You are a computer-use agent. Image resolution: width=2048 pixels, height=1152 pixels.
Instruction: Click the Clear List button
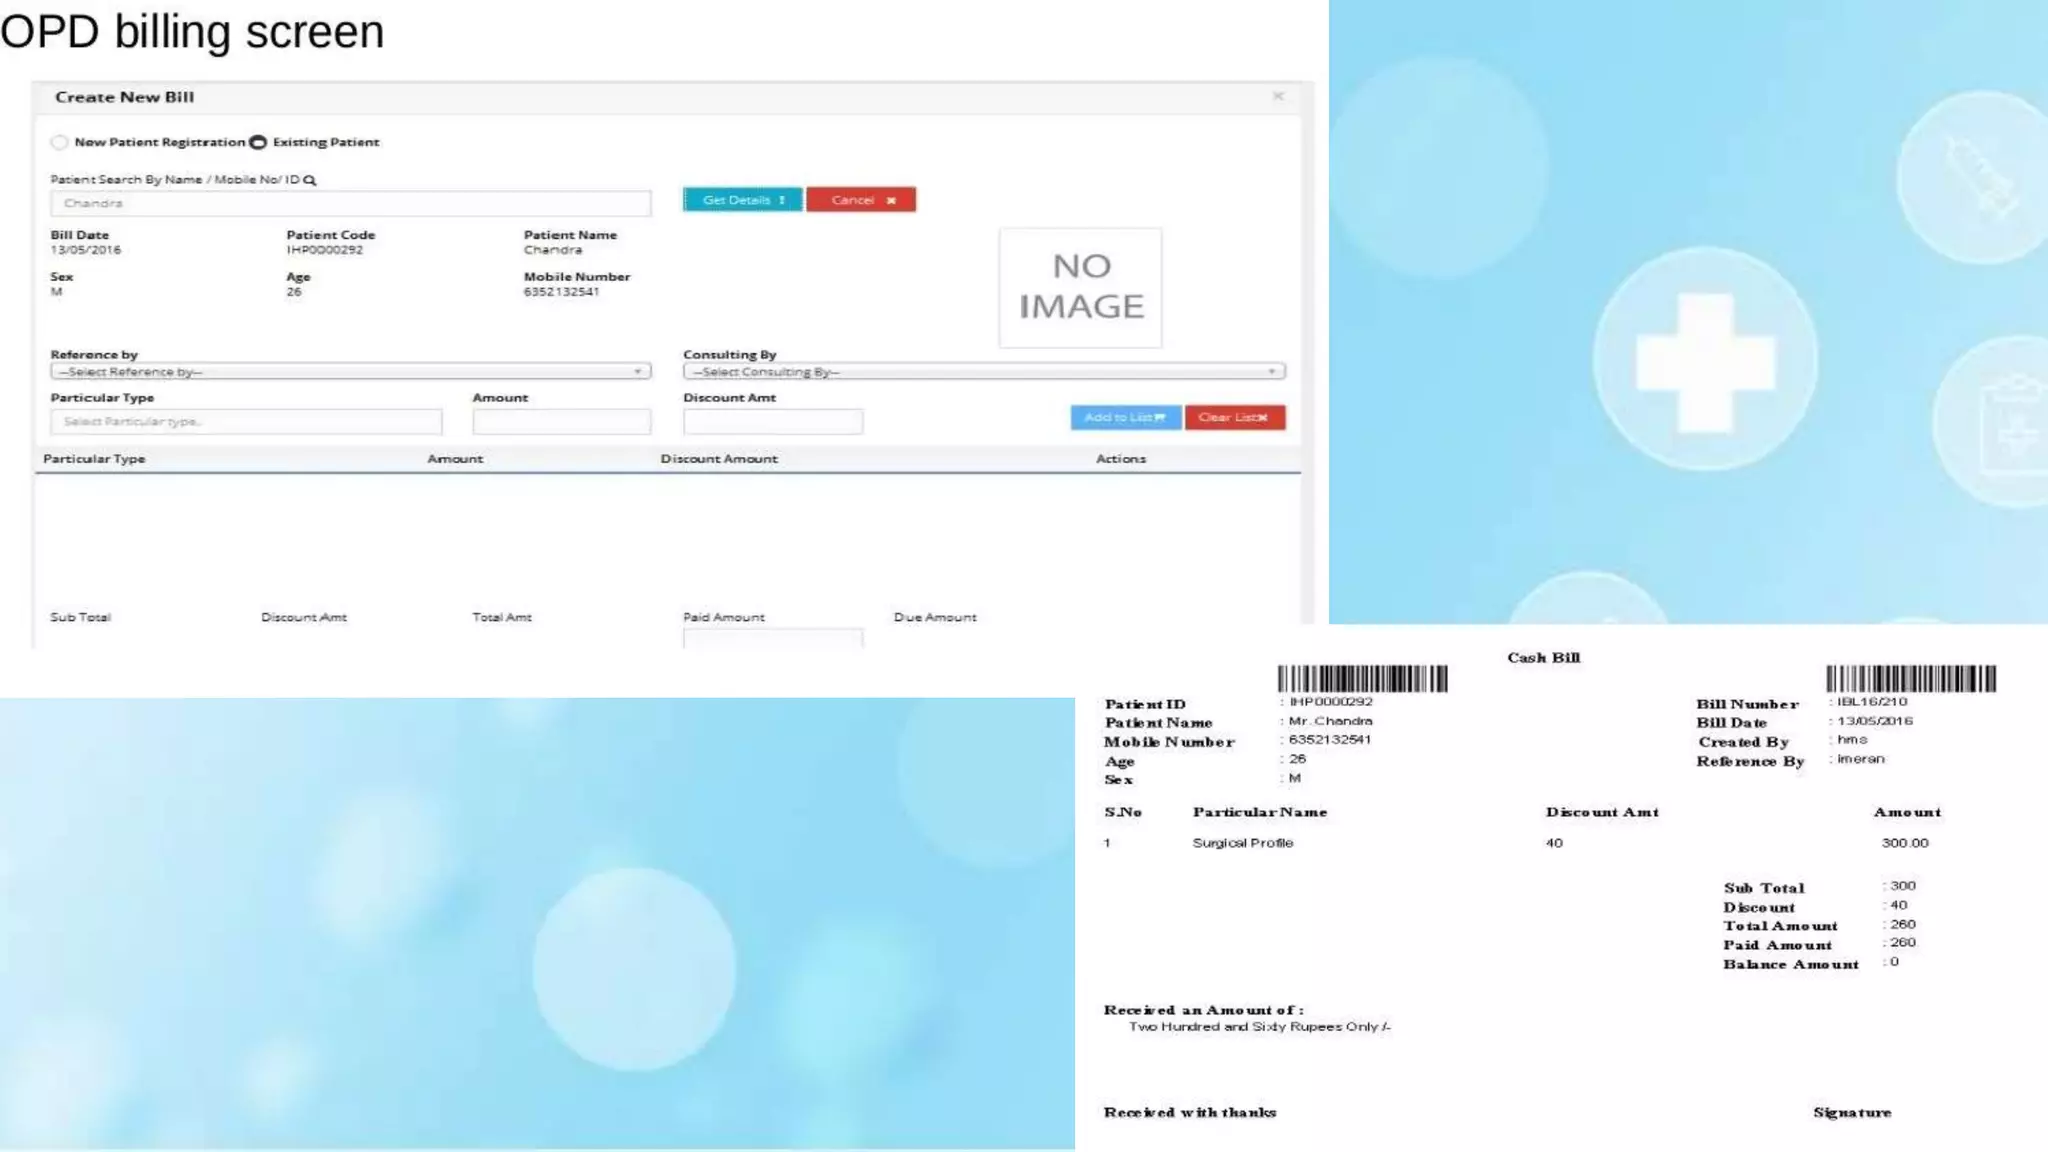(x=1235, y=417)
